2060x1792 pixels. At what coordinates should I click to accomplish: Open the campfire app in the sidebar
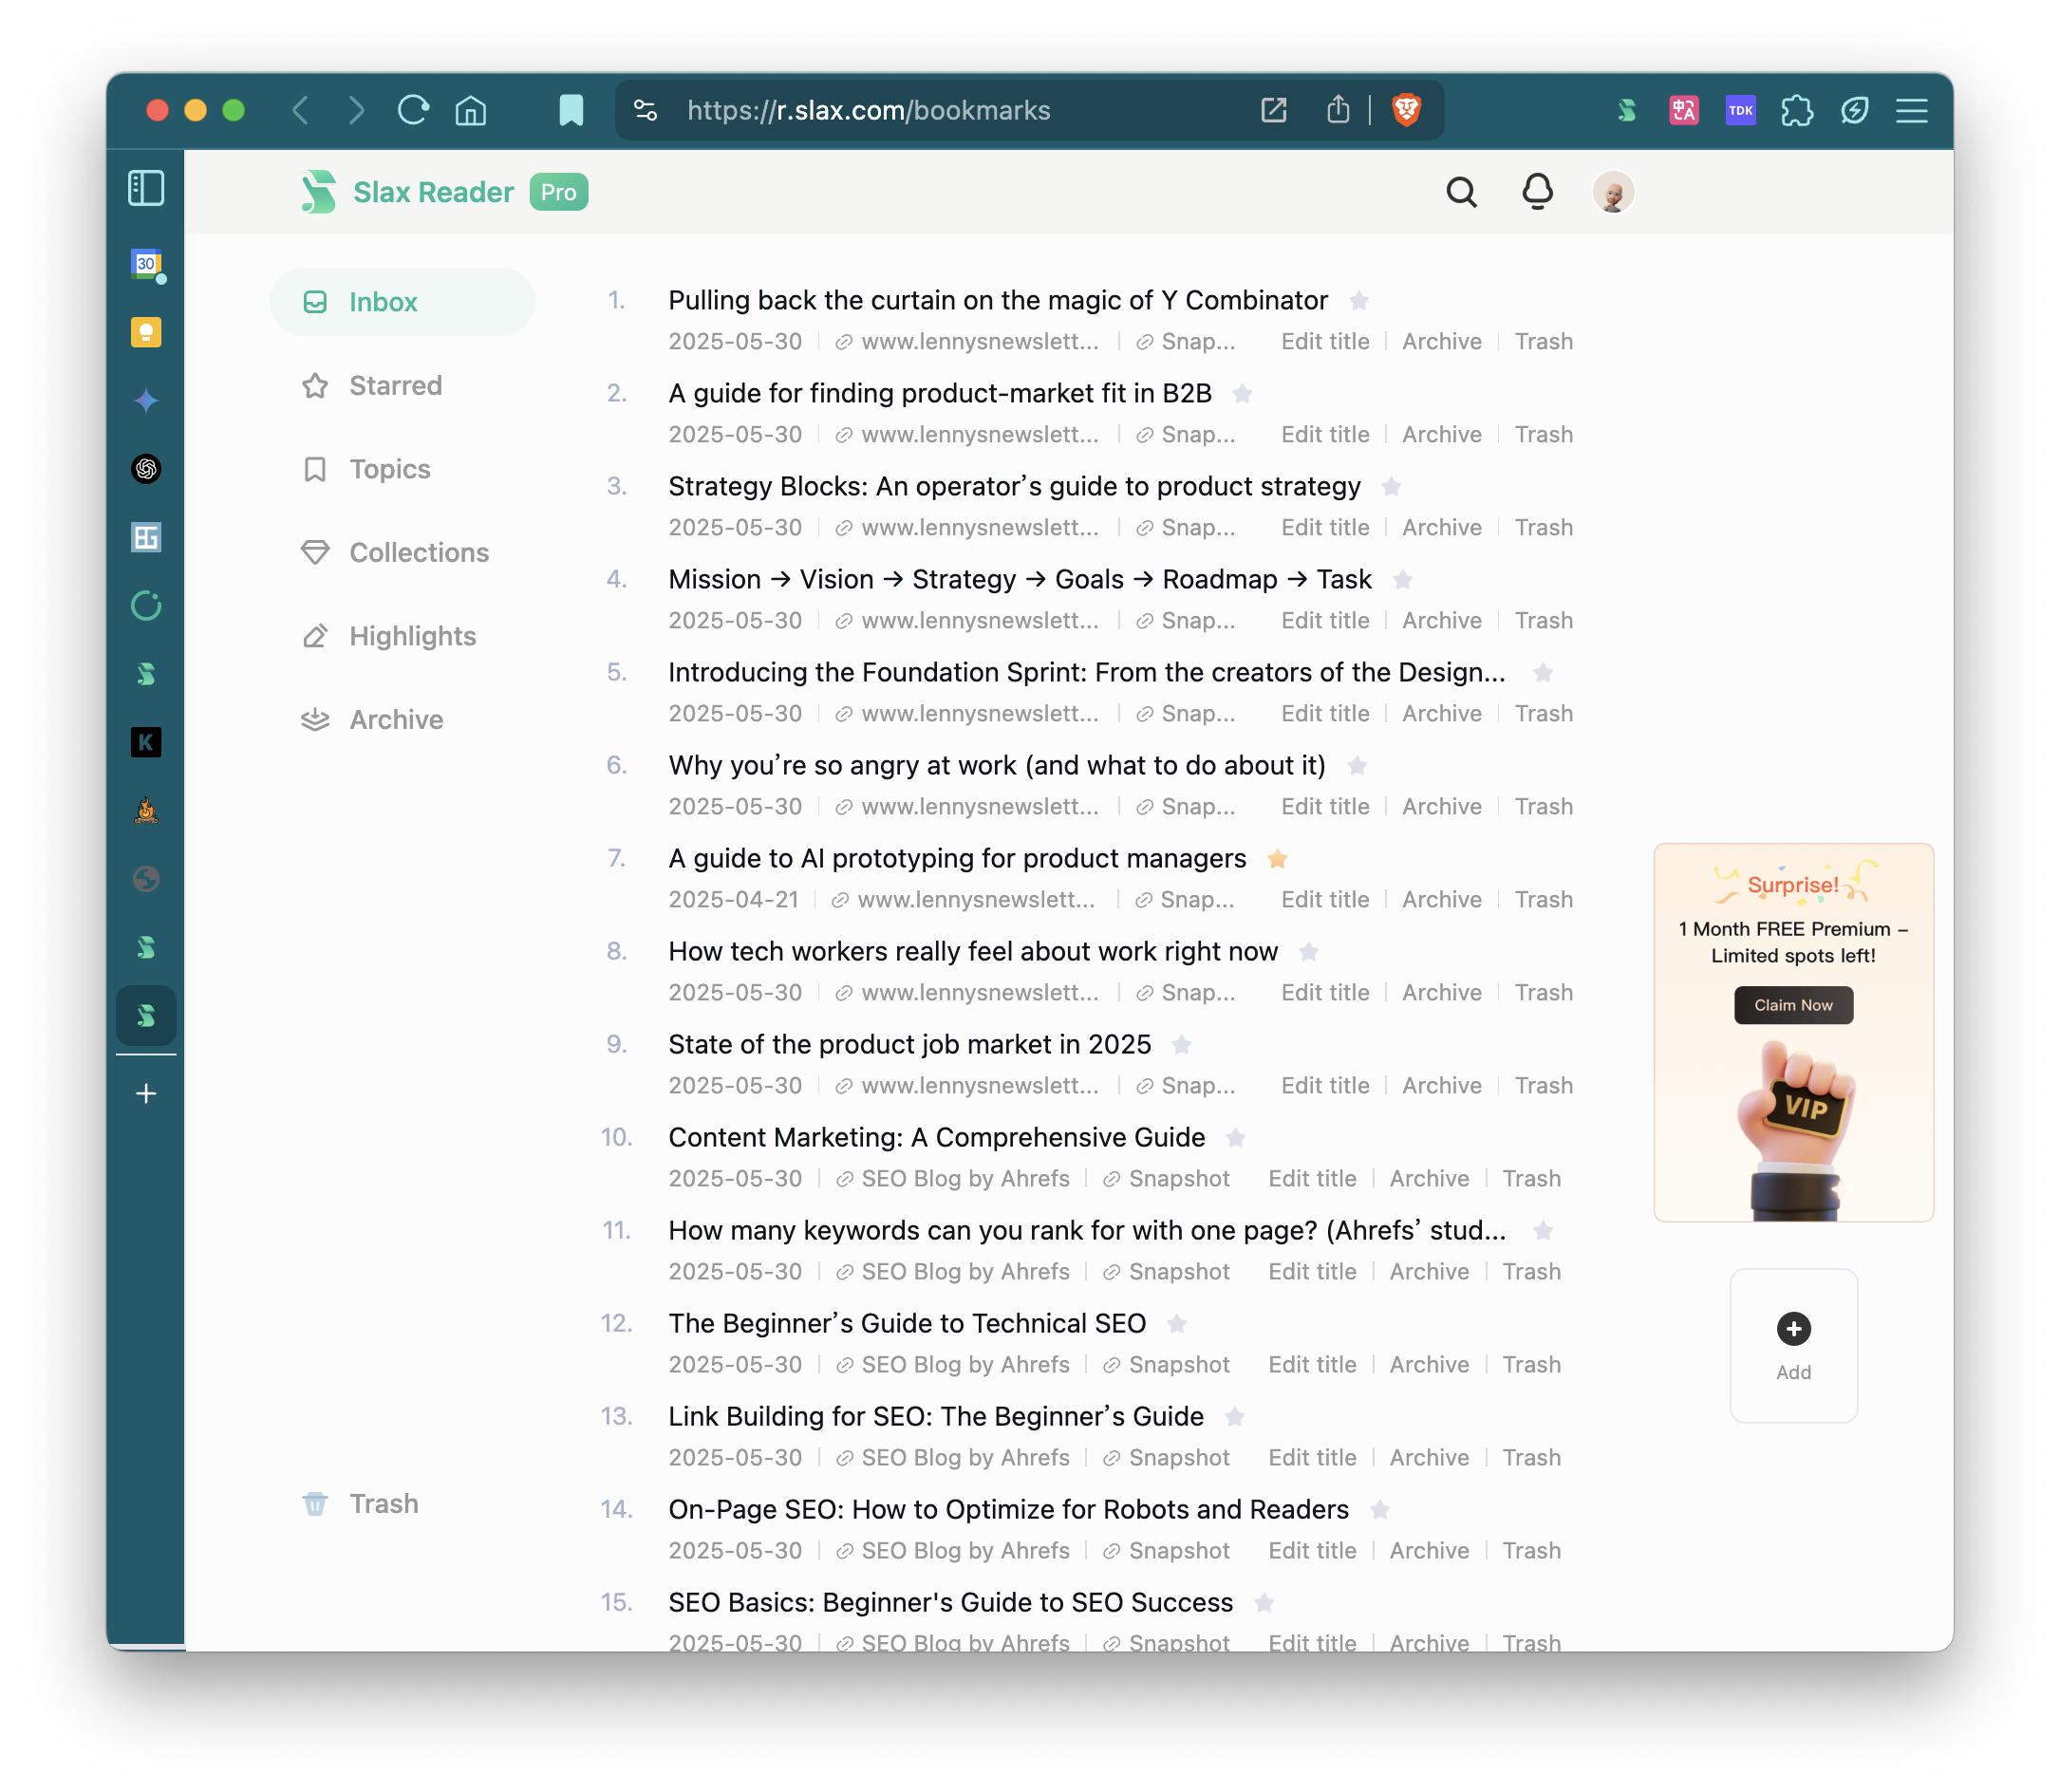point(146,810)
